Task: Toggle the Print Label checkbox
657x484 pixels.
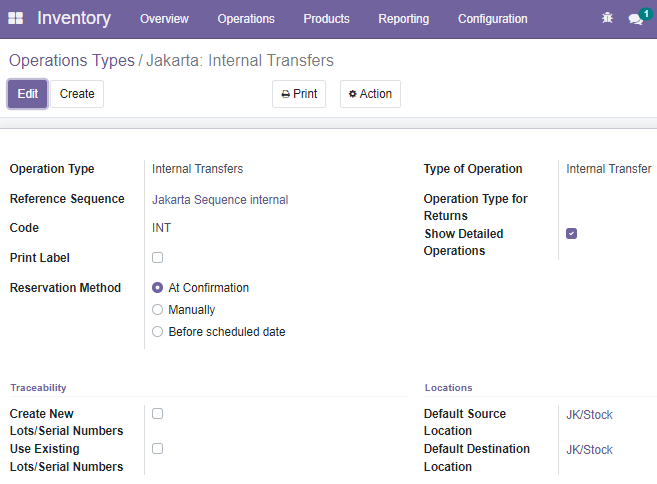Action: (x=158, y=257)
